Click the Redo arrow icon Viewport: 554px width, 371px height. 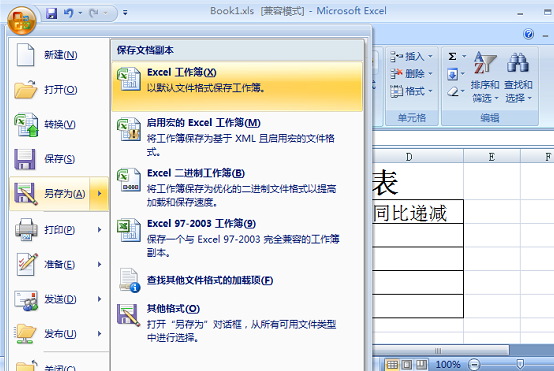click(94, 13)
